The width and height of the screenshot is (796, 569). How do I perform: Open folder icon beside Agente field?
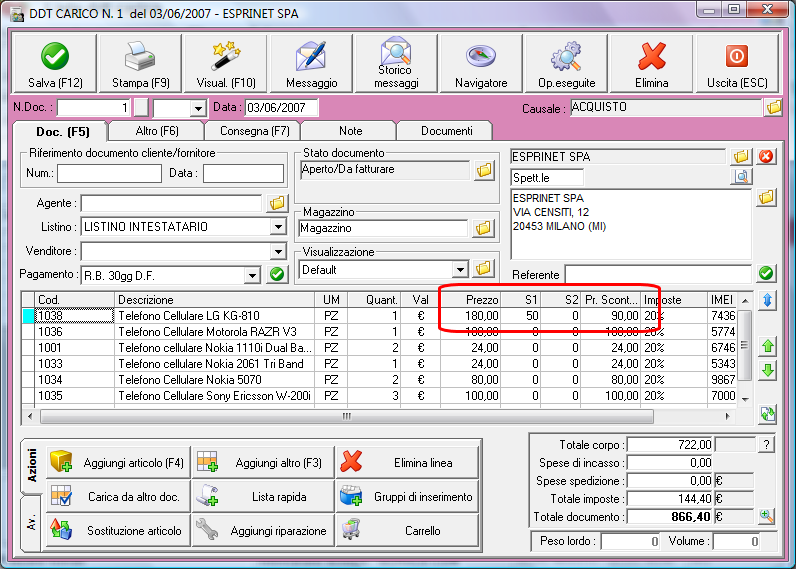(277, 203)
